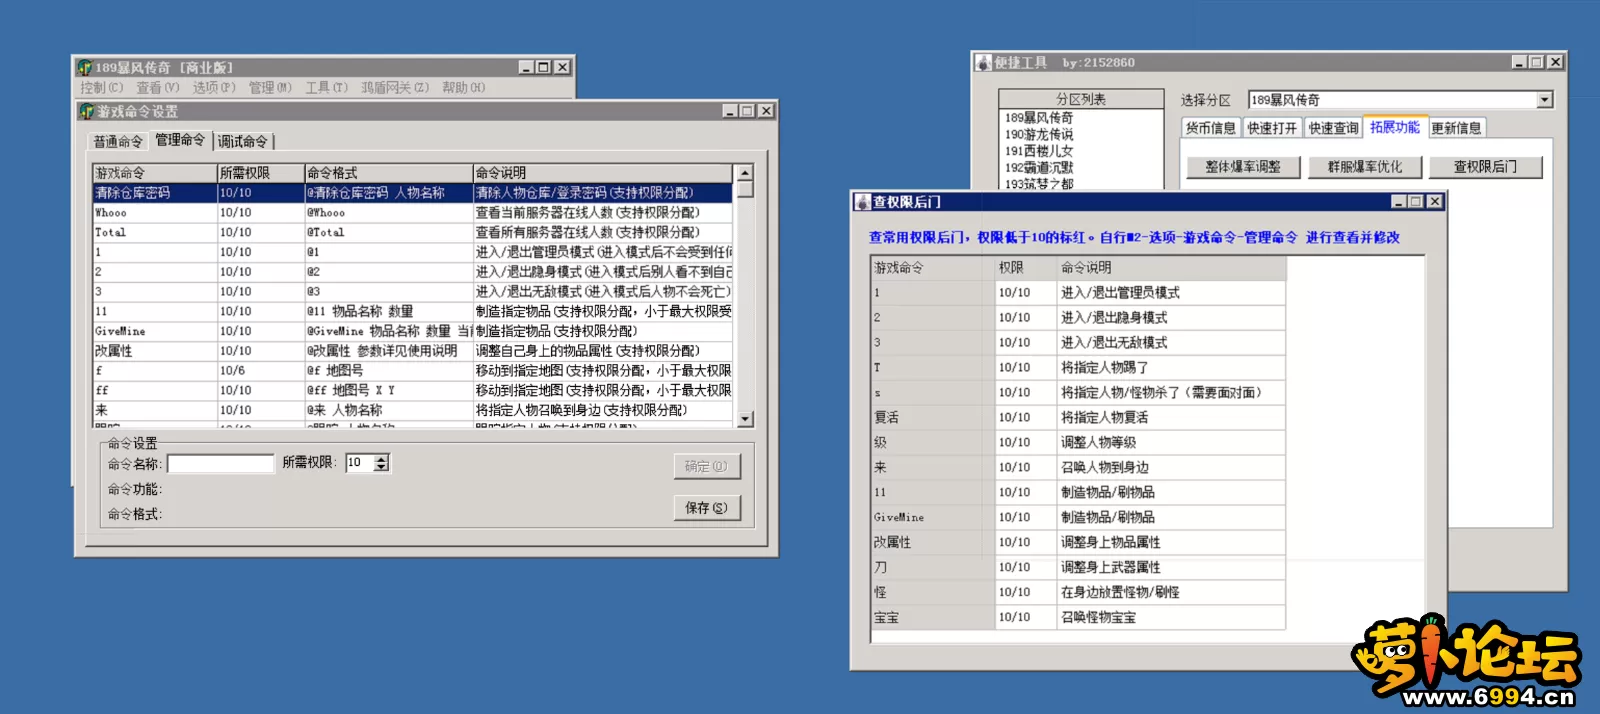Open the 工具(T) menu
Image resolution: width=1600 pixels, height=714 pixels.
[x=326, y=88]
